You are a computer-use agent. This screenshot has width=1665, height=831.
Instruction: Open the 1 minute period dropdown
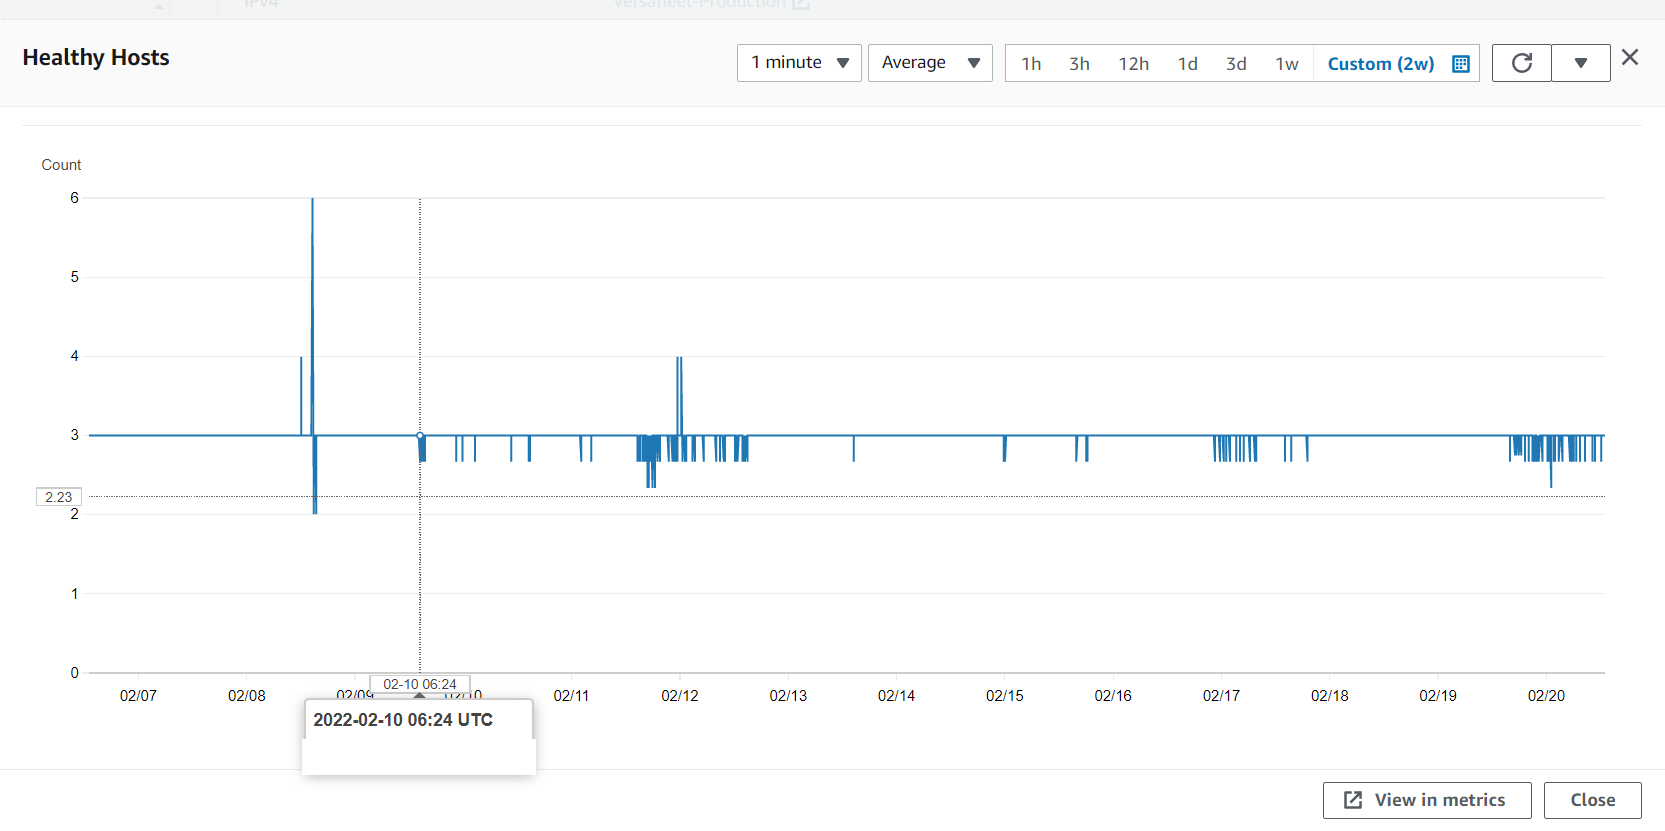click(x=799, y=63)
